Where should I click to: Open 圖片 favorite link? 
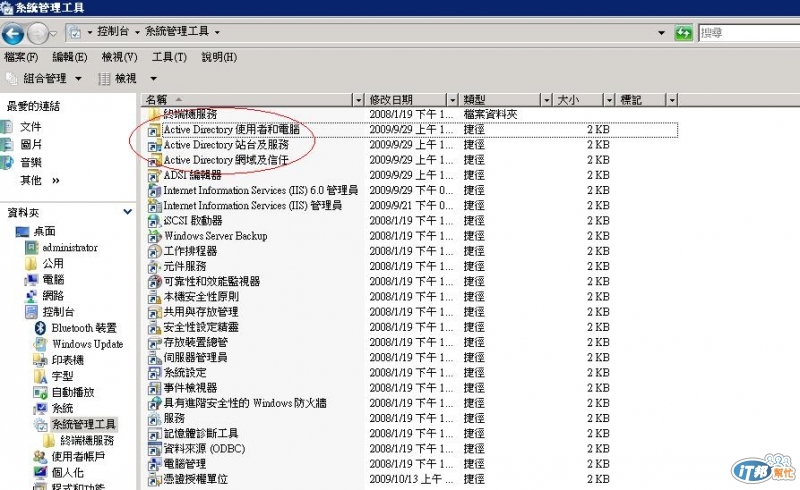(x=31, y=144)
